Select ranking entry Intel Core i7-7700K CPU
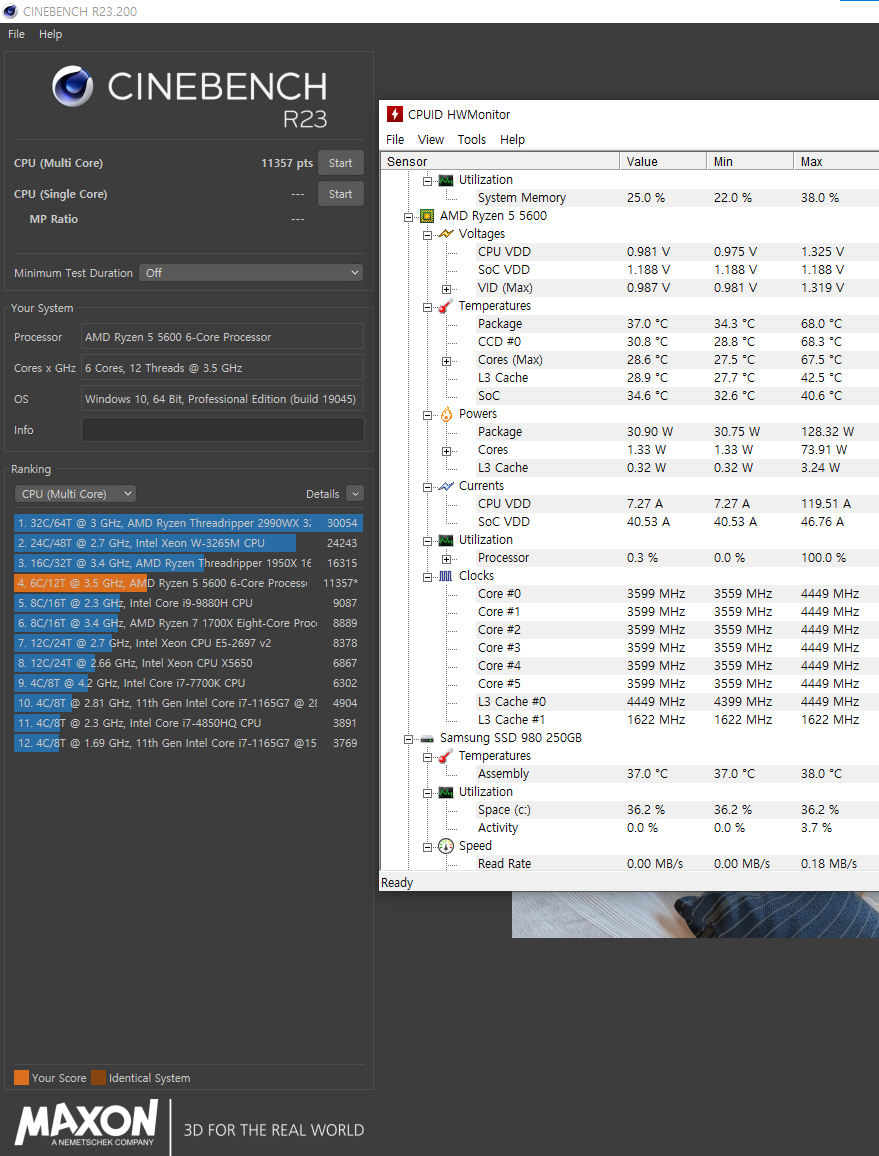Viewport: 879px width, 1156px height. [188, 683]
